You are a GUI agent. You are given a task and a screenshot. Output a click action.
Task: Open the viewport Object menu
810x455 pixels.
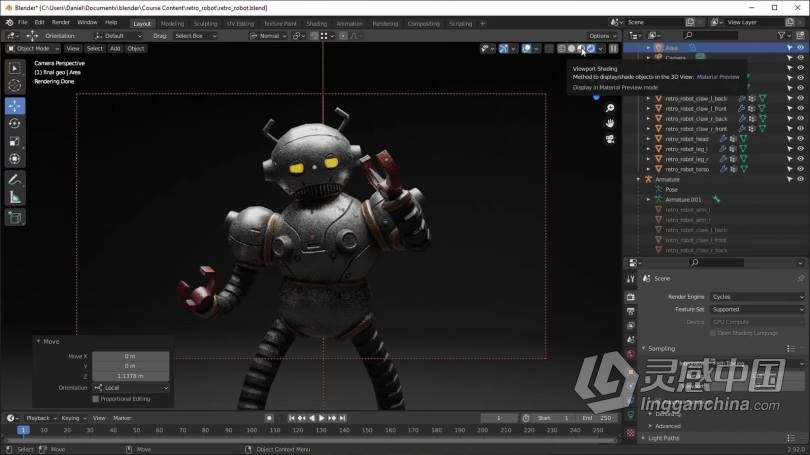[136, 49]
